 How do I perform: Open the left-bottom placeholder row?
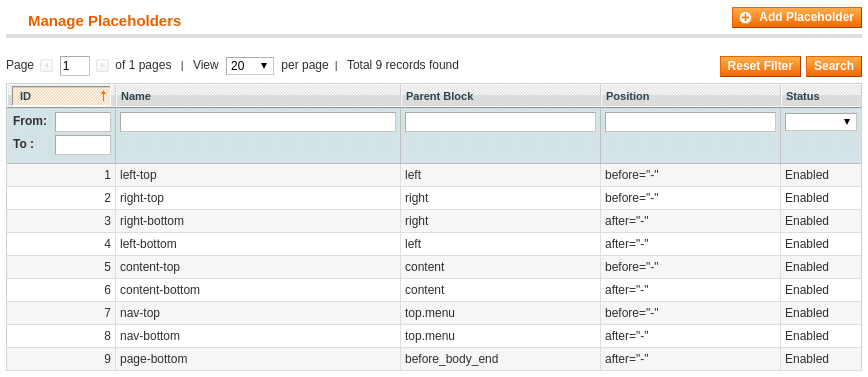(434, 244)
